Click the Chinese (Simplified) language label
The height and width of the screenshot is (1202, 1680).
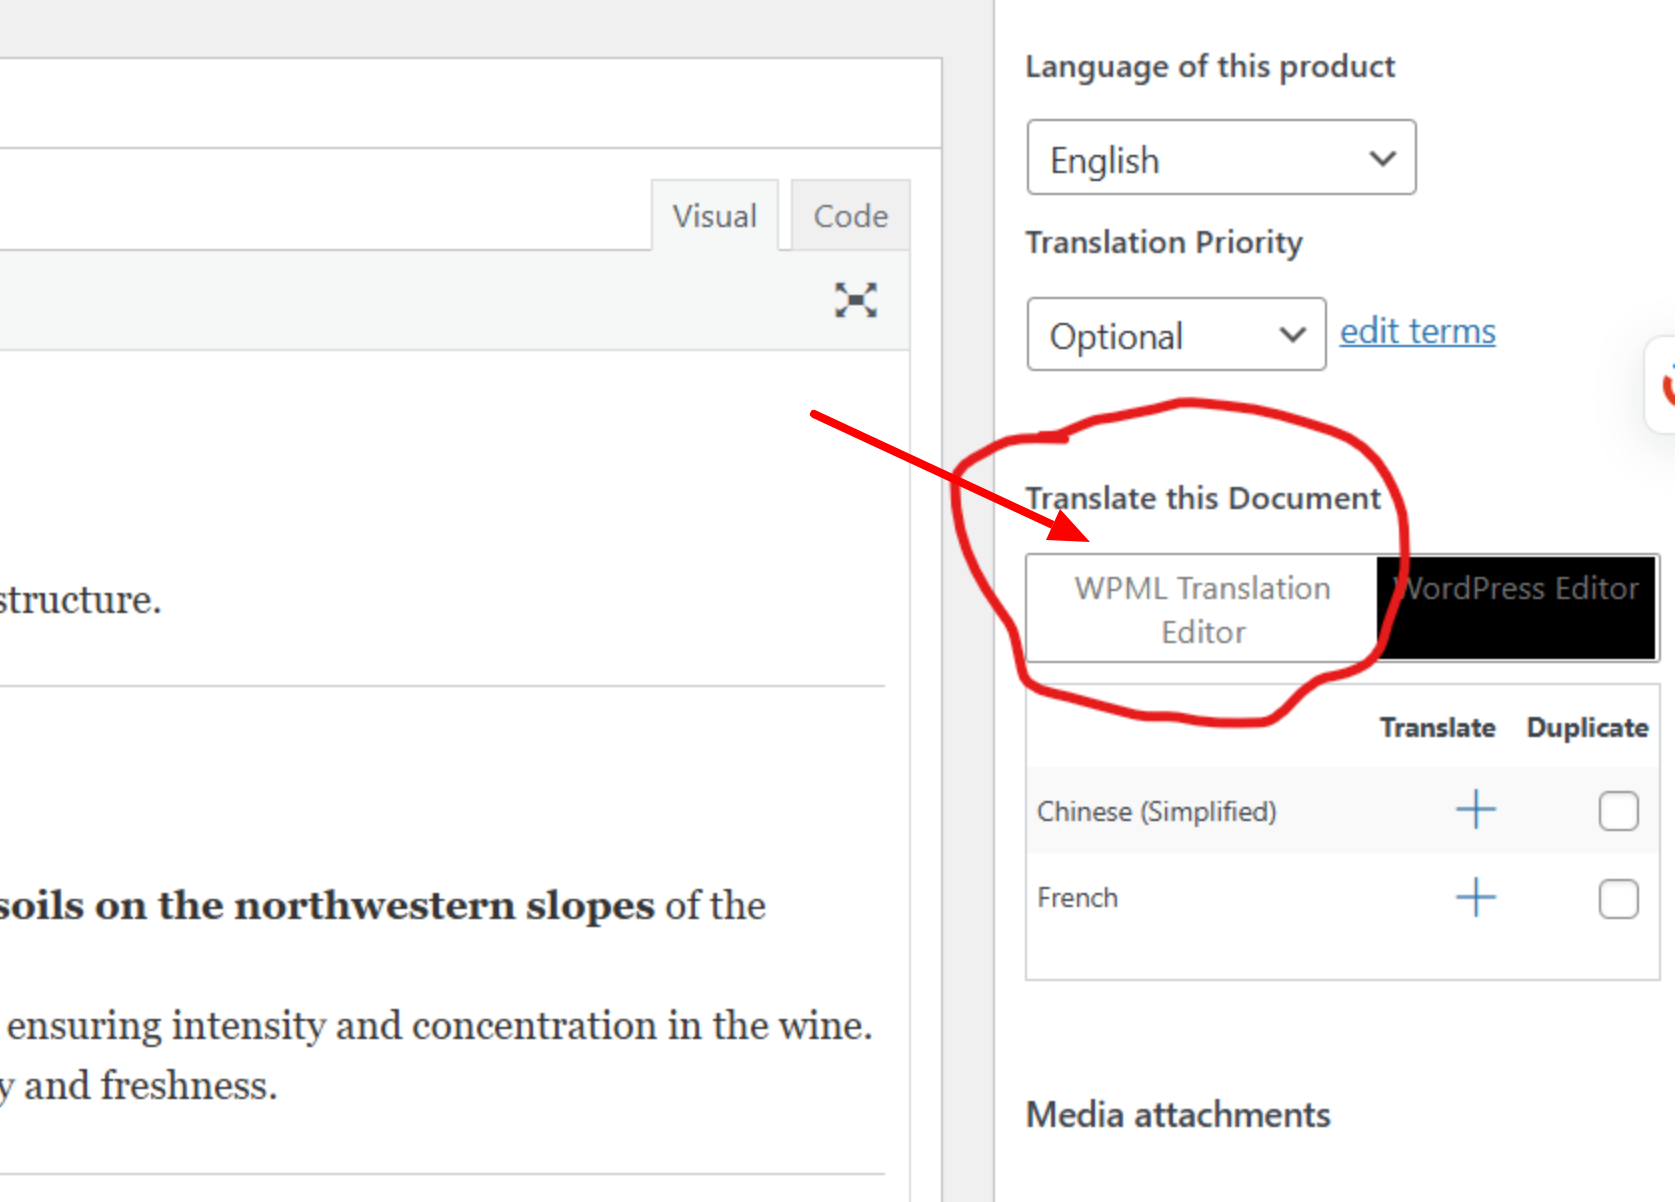[x=1156, y=811]
